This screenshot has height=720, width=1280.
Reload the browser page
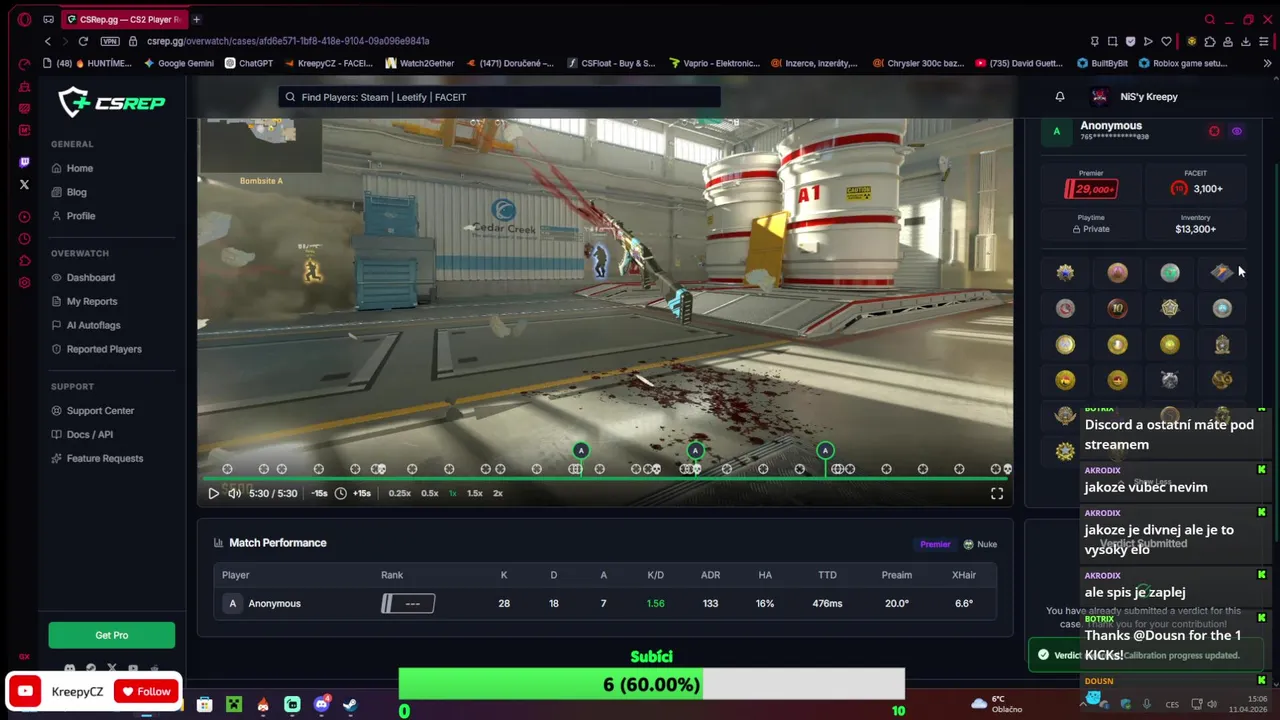[83, 41]
